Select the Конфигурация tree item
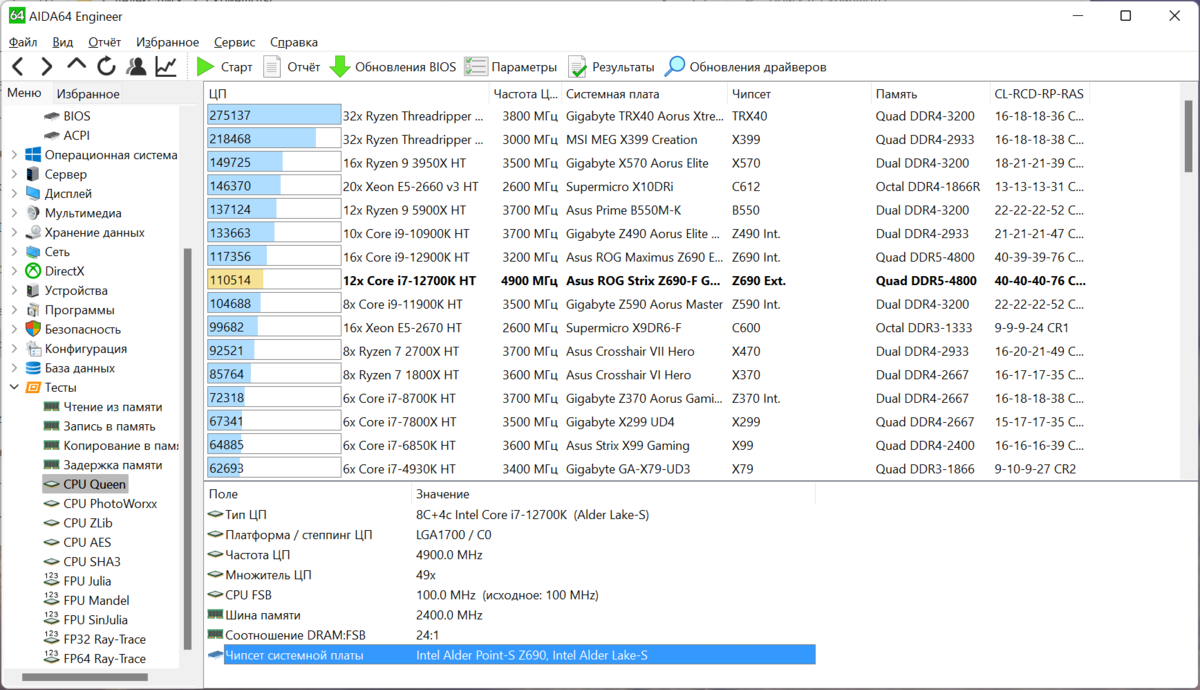This screenshot has width=1200, height=690. (x=85, y=349)
